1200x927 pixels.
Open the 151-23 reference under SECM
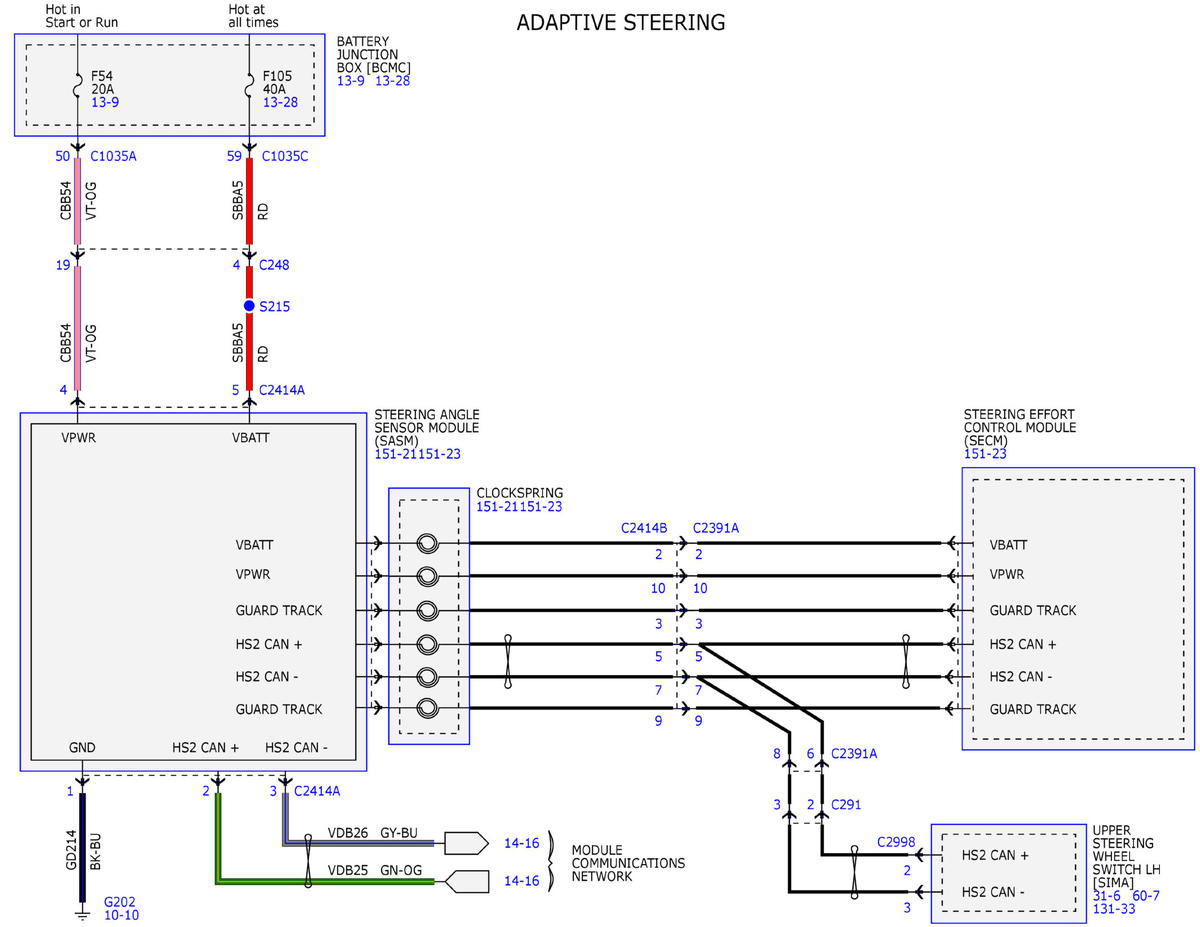(985, 454)
